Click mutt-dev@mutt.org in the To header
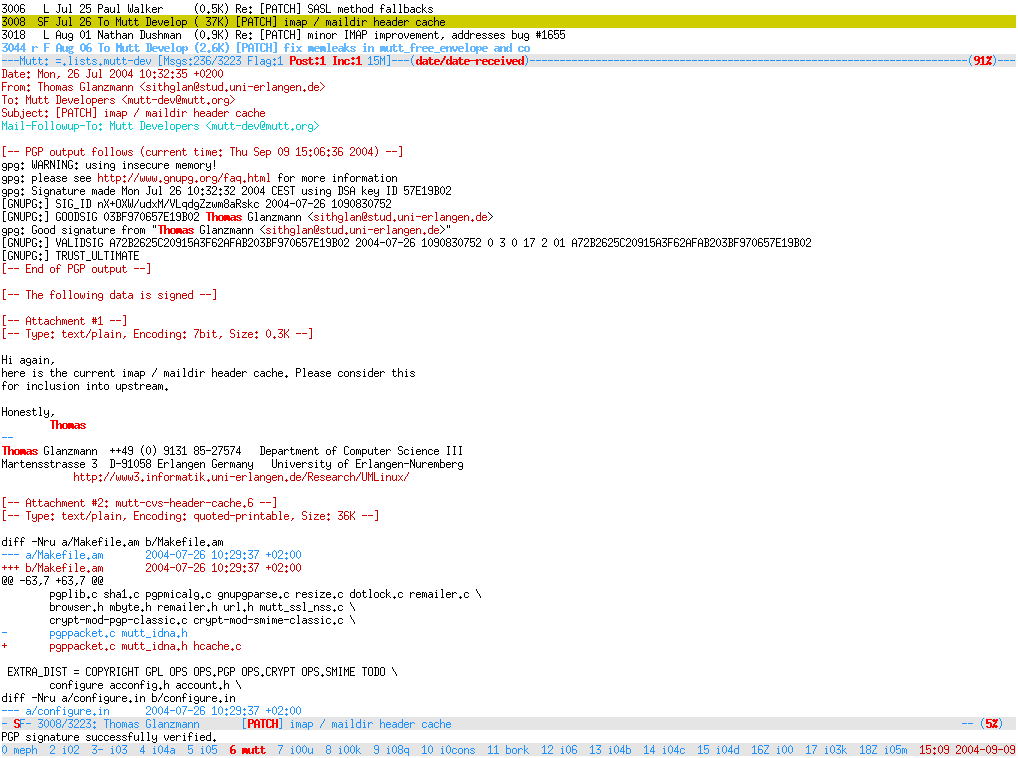Screen dimensions: 1018x758 (179, 100)
